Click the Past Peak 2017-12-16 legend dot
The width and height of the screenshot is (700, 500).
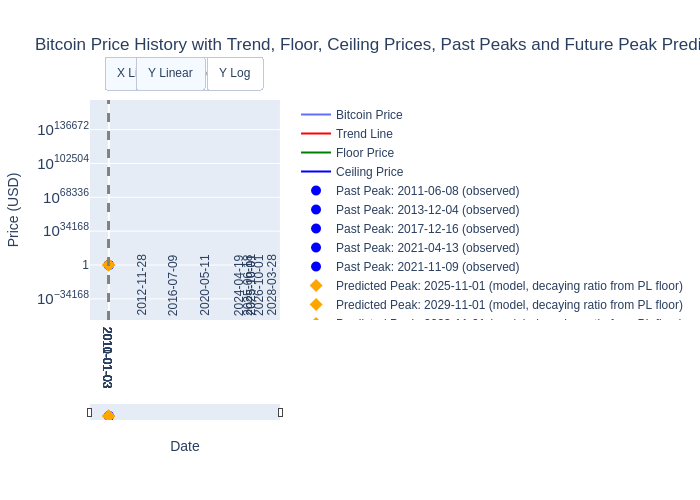[x=316, y=229]
